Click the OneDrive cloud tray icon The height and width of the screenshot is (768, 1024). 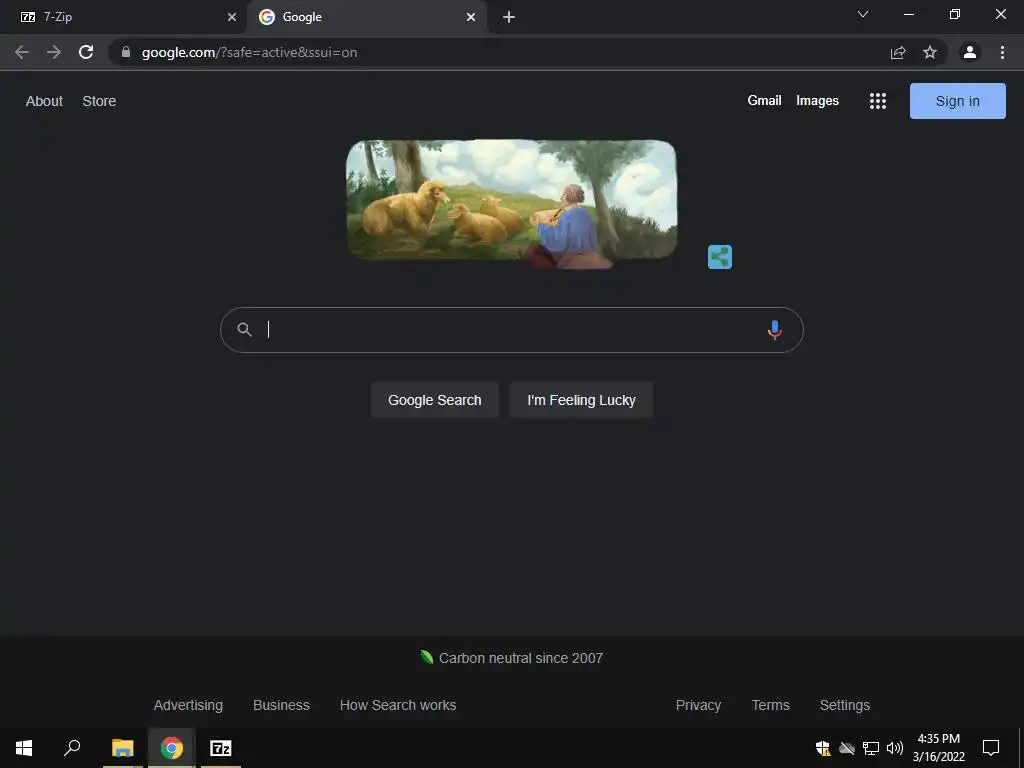pyautogui.click(x=847, y=748)
